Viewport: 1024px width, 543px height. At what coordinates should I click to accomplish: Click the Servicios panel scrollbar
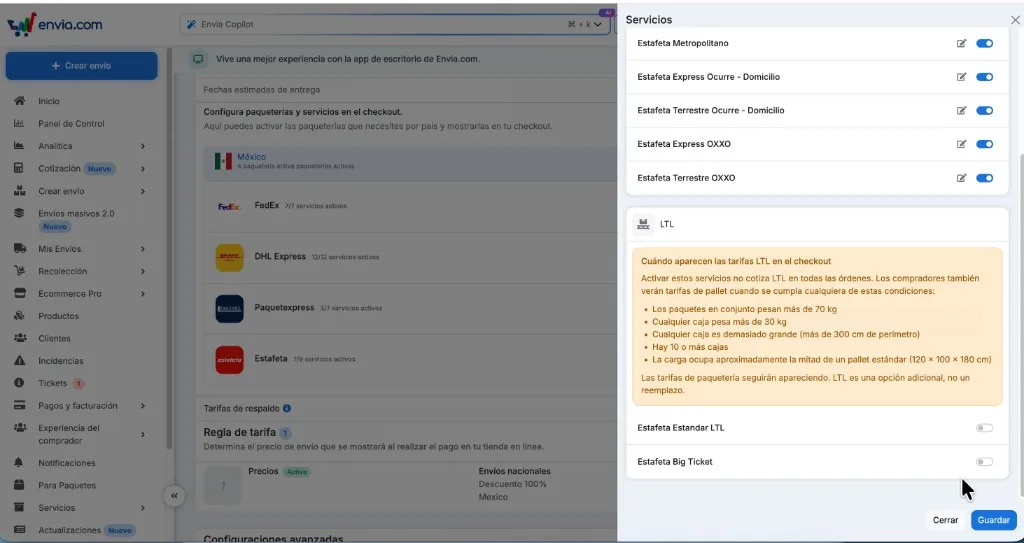tap(1020, 323)
